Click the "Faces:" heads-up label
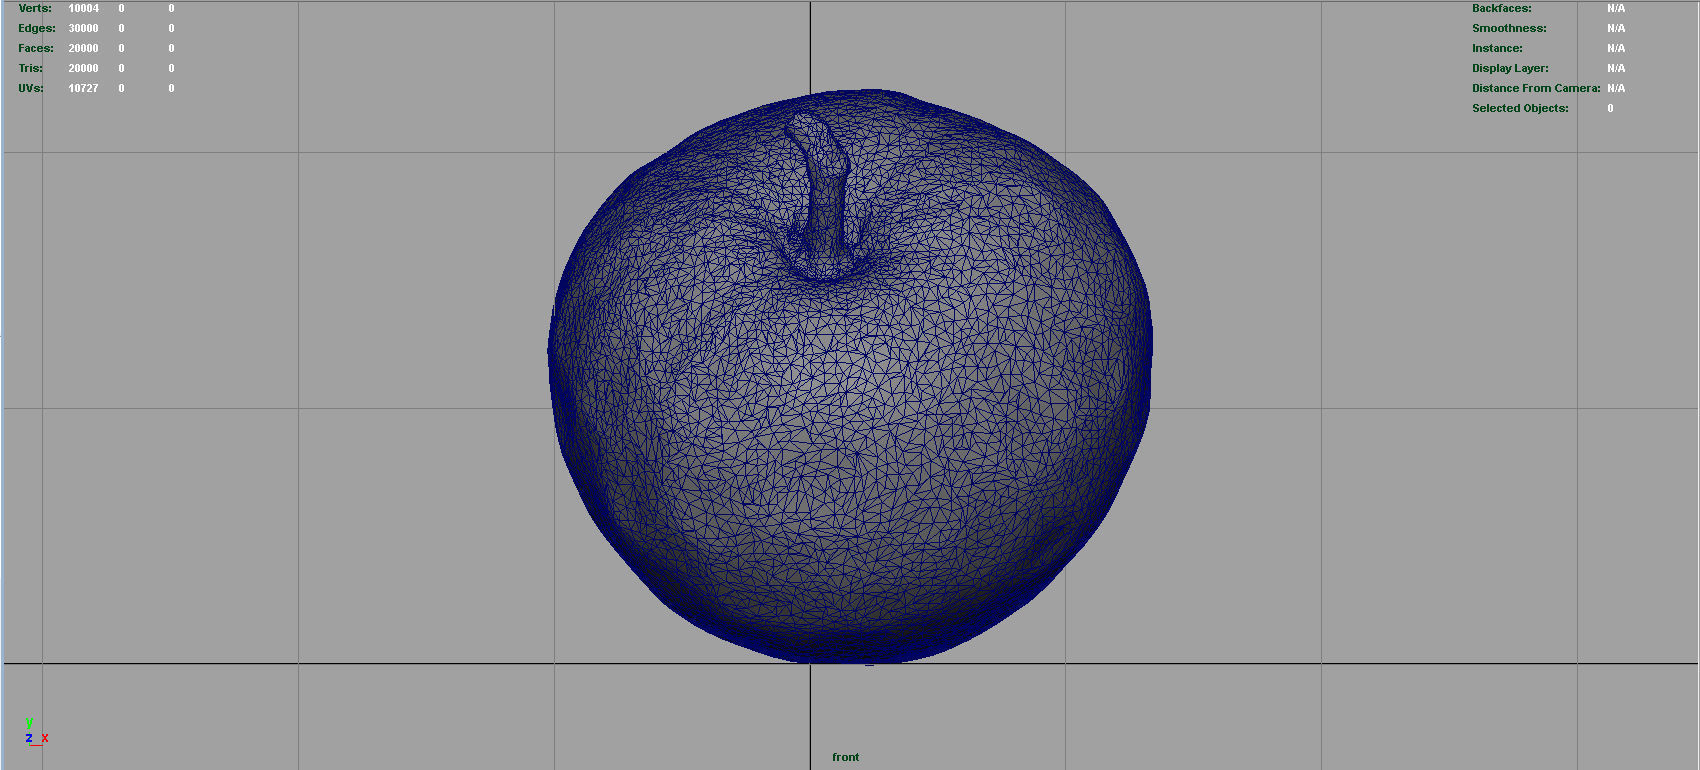Image resolution: width=1700 pixels, height=770 pixels. click(36, 48)
